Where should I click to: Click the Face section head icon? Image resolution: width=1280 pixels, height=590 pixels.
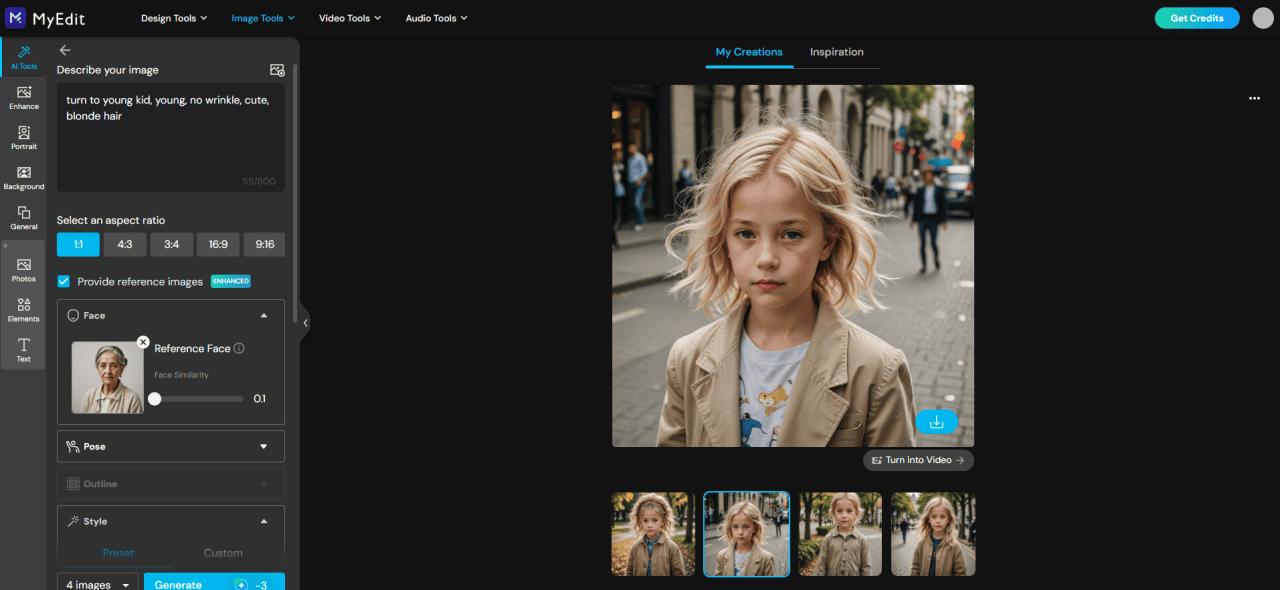pyautogui.click(x=73, y=315)
